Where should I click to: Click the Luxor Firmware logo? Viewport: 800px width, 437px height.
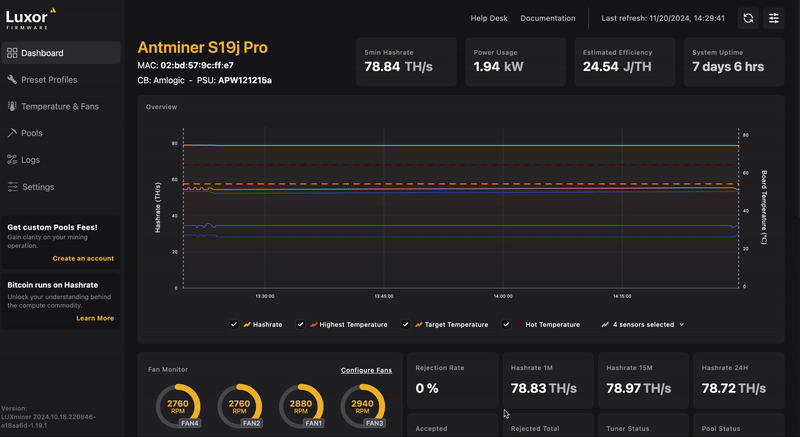31,18
